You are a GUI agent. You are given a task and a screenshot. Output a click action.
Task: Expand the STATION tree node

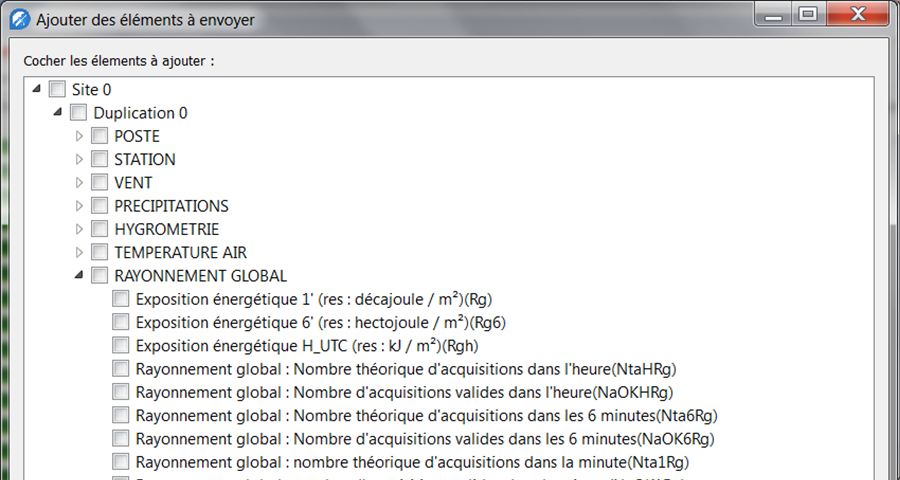80,159
